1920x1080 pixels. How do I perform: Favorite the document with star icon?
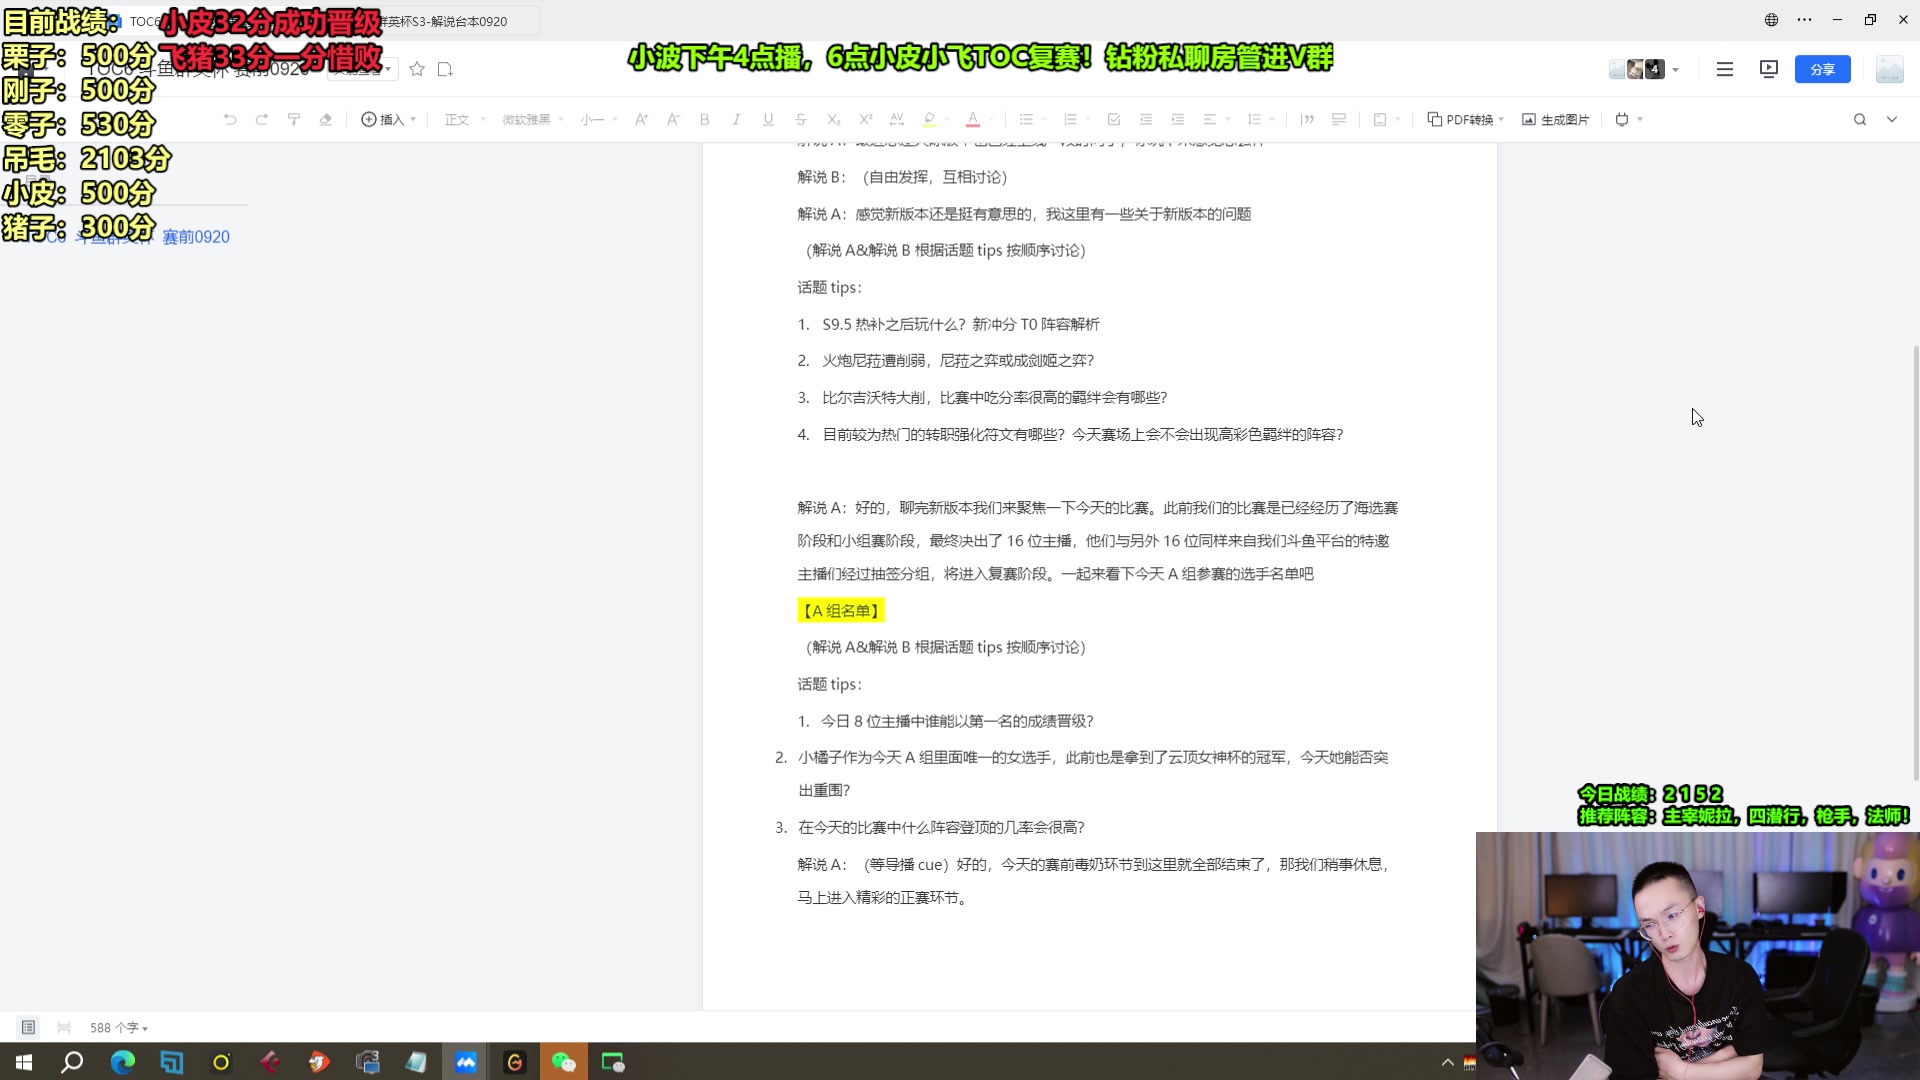[x=417, y=69]
